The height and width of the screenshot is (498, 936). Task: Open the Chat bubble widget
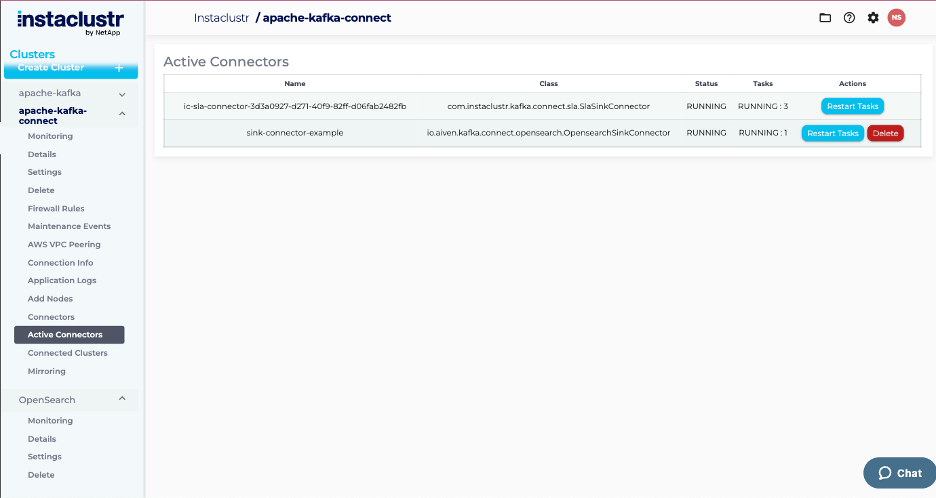coord(899,473)
